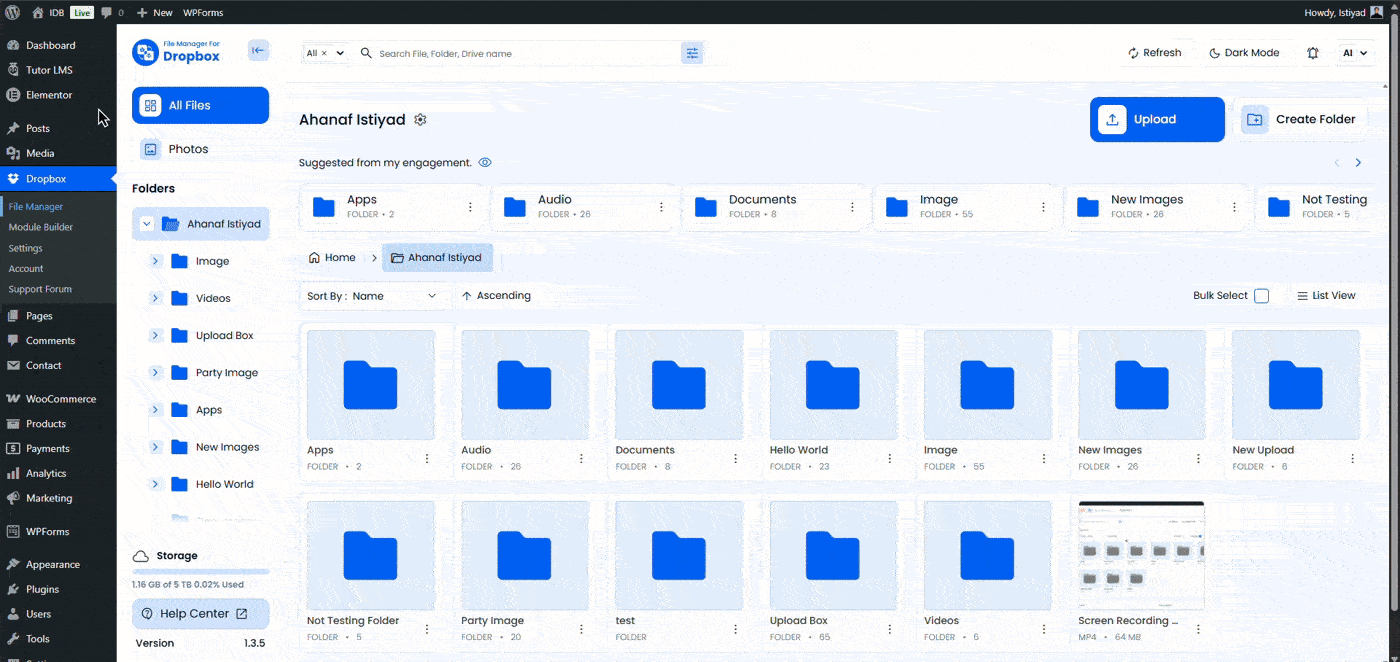
Task: Open settings via gear beside Ahanaf Istiyad
Action: click(x=420, y=119)
